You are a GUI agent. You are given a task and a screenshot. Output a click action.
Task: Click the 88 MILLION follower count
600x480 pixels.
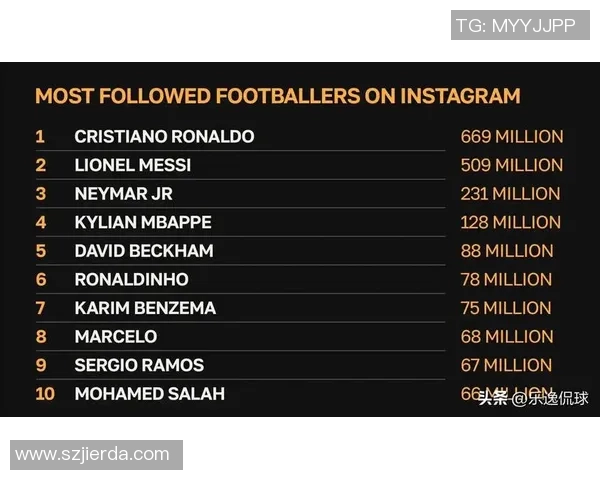(x=506, y=251)
